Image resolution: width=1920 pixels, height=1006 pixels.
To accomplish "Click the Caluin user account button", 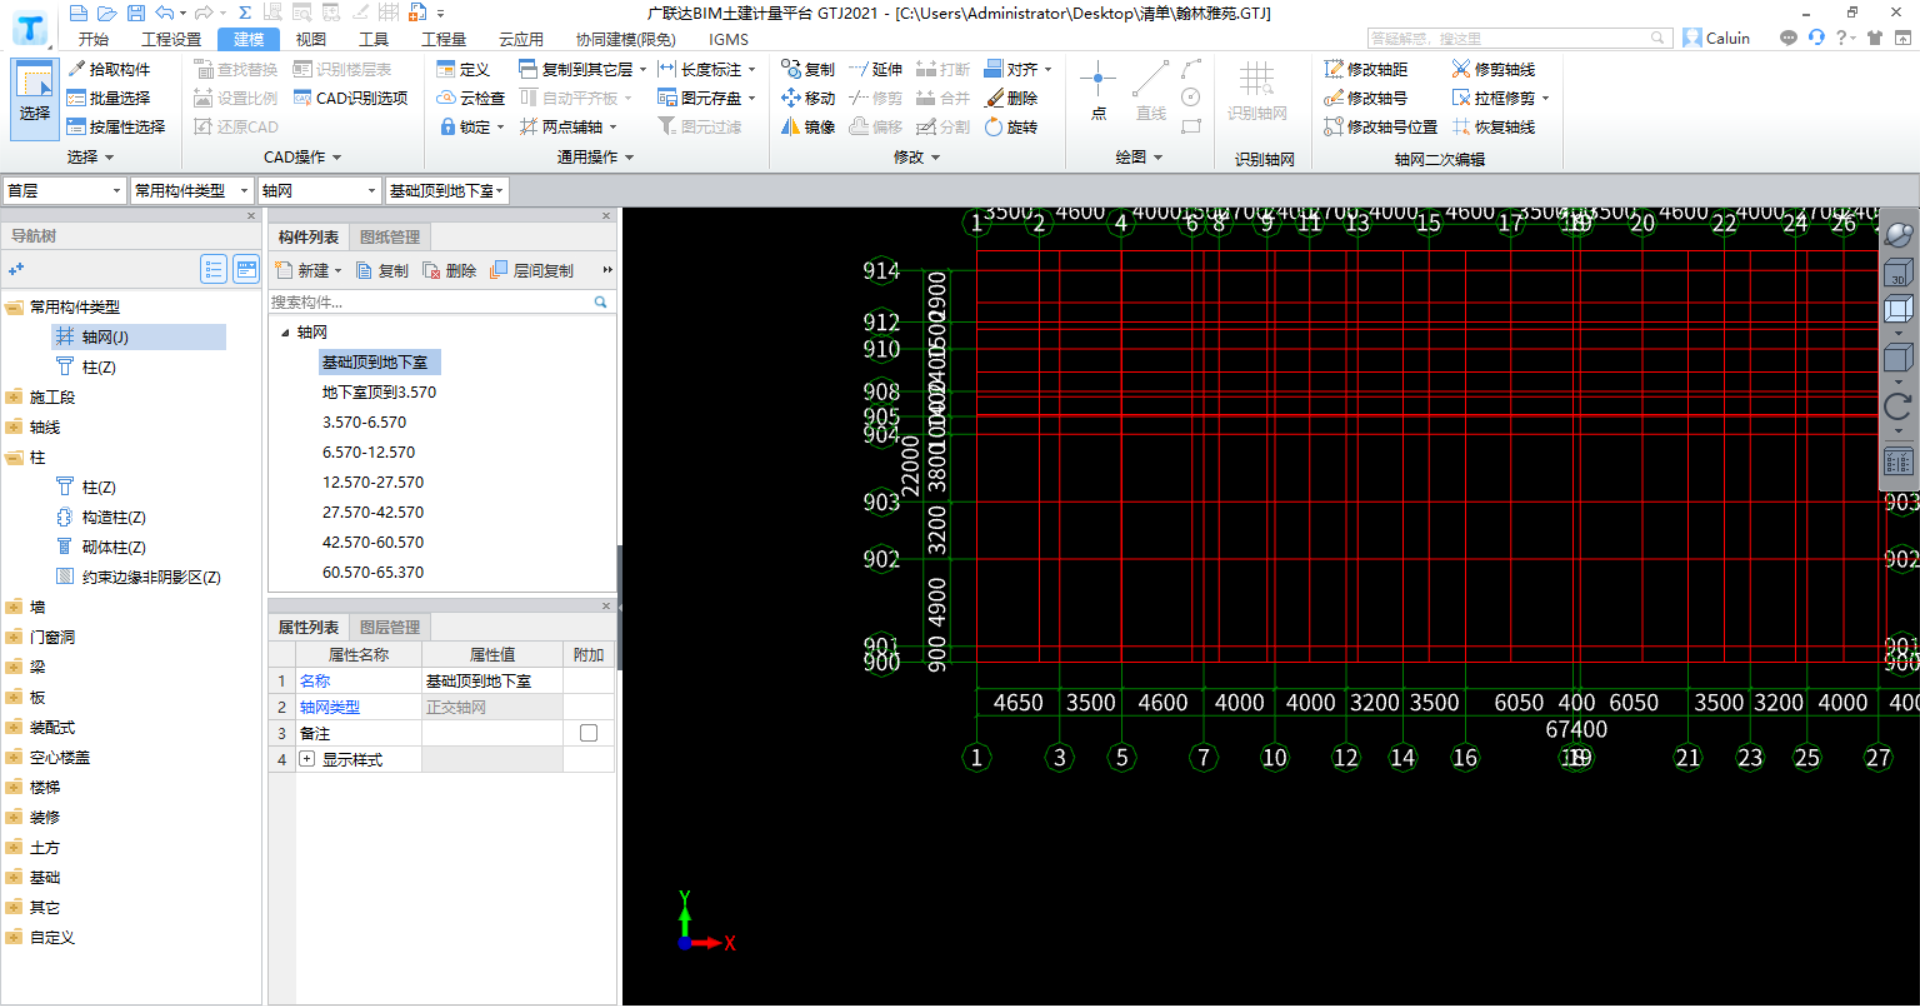I will [x=1716, y=38].
